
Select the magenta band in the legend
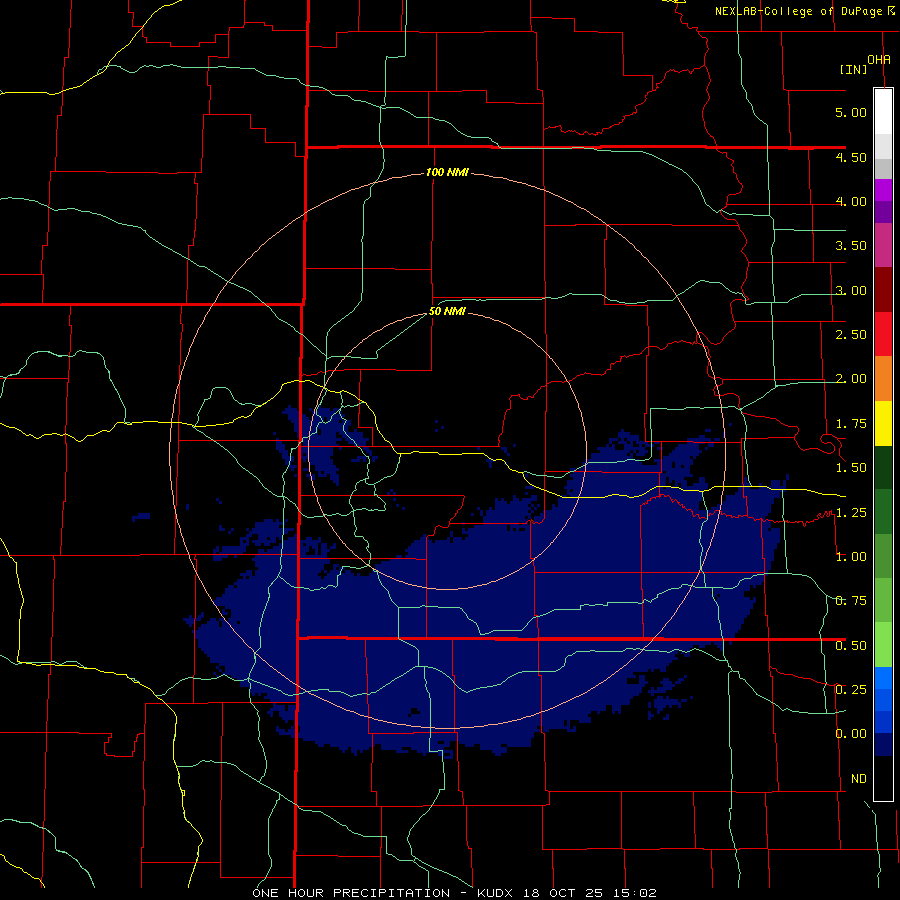pos(883,190)
